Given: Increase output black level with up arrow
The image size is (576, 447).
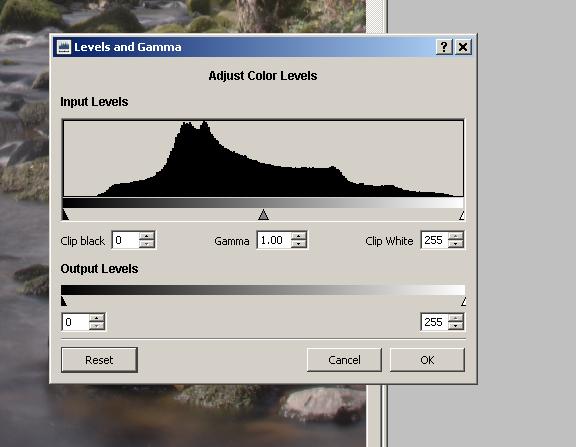Looking at the screenshot, I should pyautogui.click(x=97, y=318).
